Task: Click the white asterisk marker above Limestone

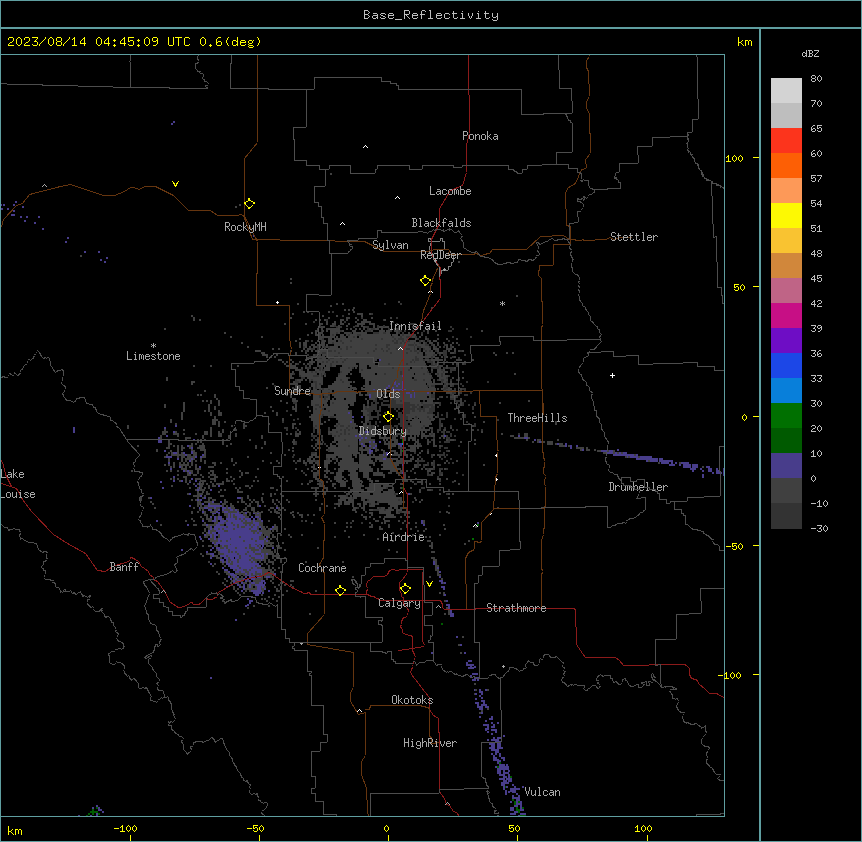Action: 153,346
